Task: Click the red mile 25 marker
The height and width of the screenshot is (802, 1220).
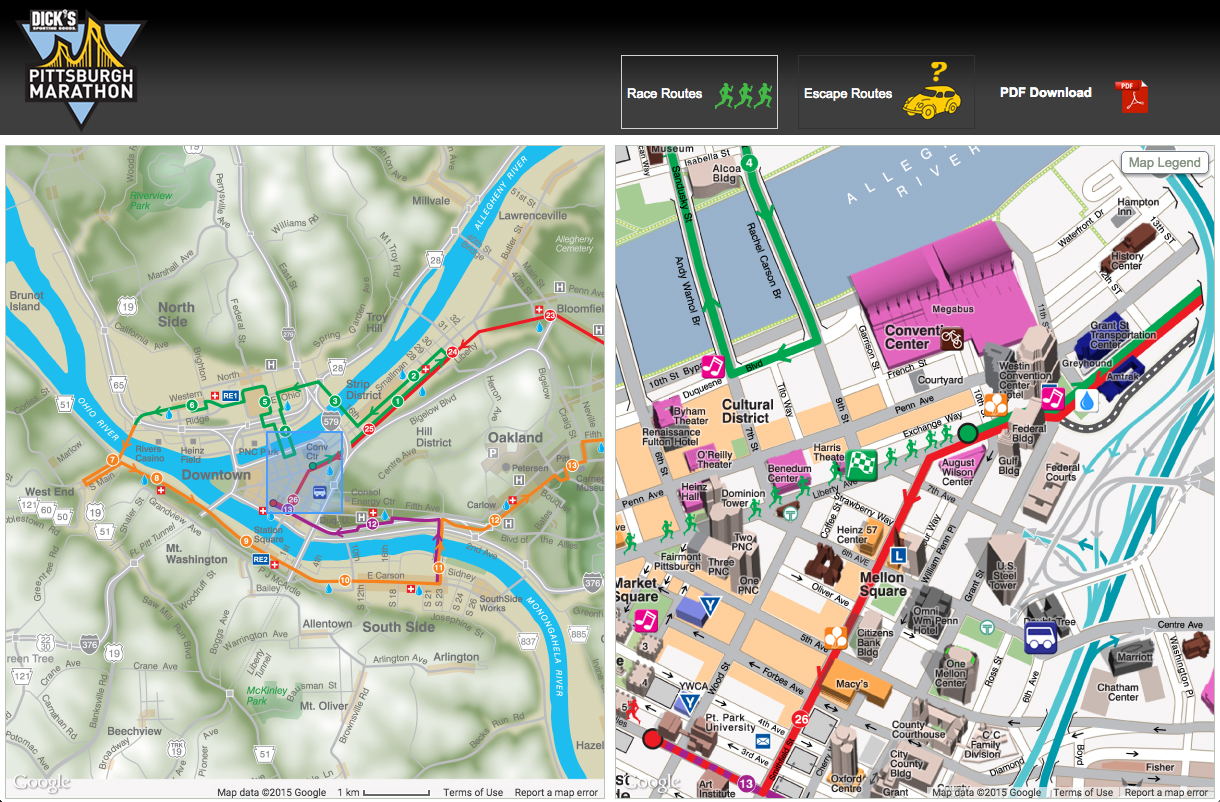Action: pos(368,429)
